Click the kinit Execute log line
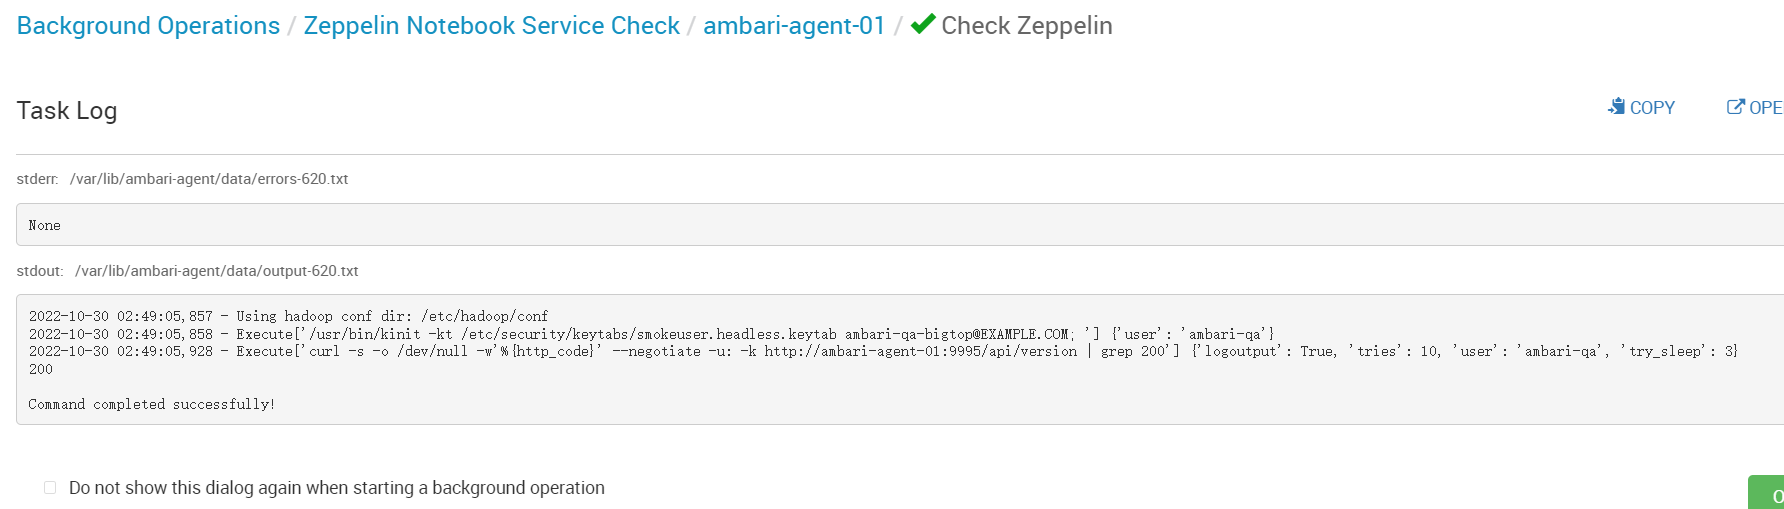1784x509 pixels. [x=651, y=334]
